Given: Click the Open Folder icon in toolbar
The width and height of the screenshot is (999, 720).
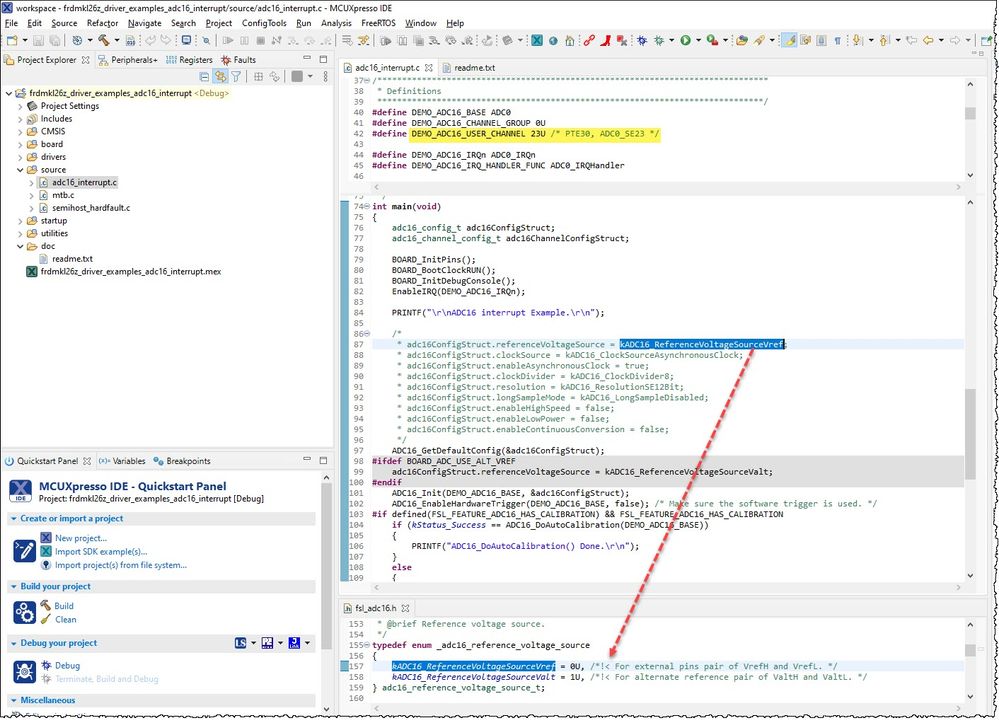Looking at the screenshot, I should click(x=742, y=40).
